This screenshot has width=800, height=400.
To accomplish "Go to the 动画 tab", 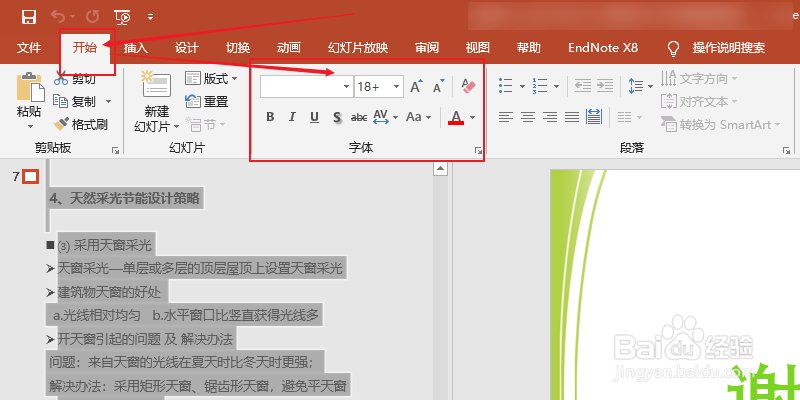I will [289, 48].
